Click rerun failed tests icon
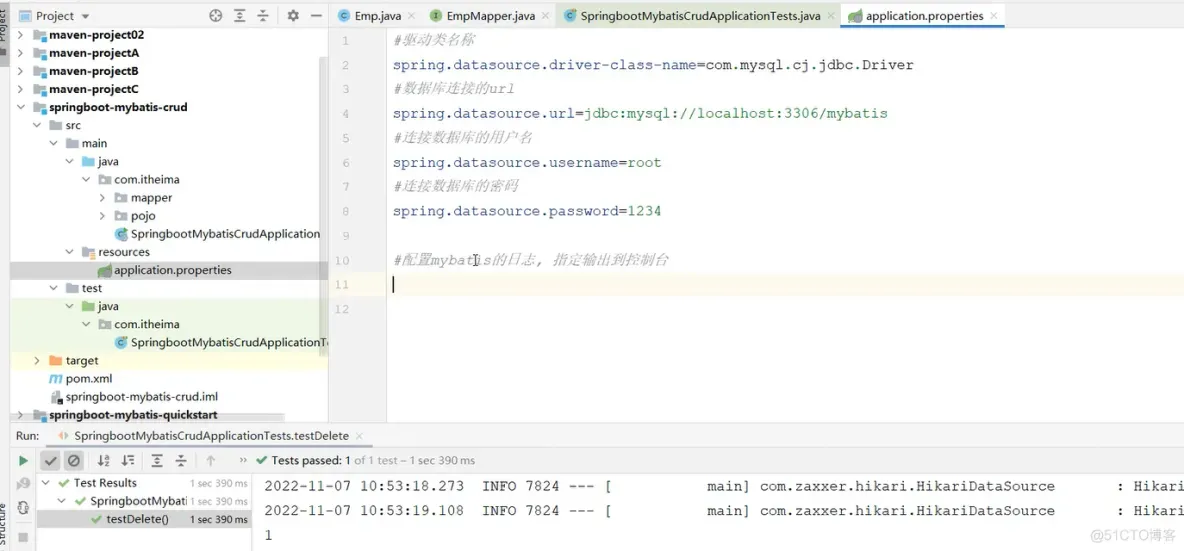 (23, 483)
